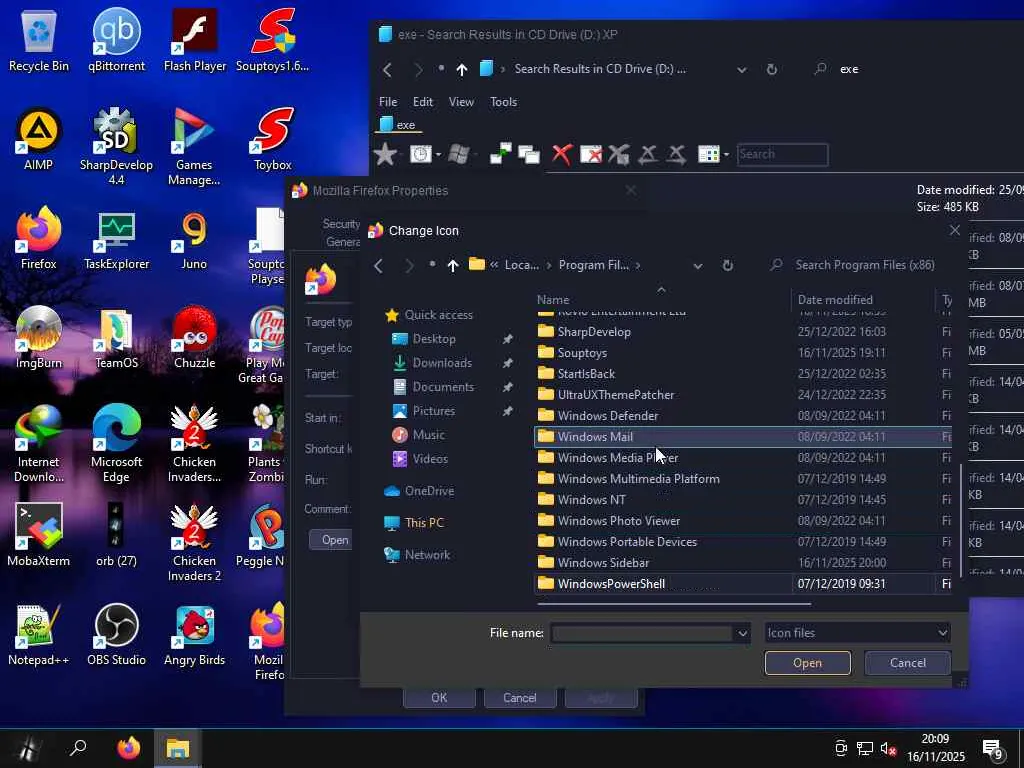1024x768 pixels.
Task: Click OK in Mozilla Firefox Properties
Action: pos(439,698)
